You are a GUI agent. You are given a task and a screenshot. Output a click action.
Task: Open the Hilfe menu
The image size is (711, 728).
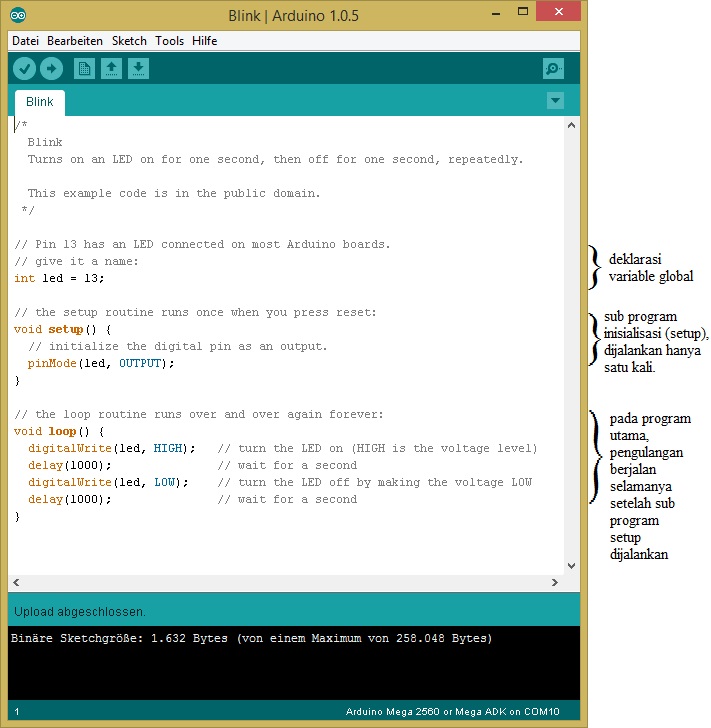pos(204,41)
